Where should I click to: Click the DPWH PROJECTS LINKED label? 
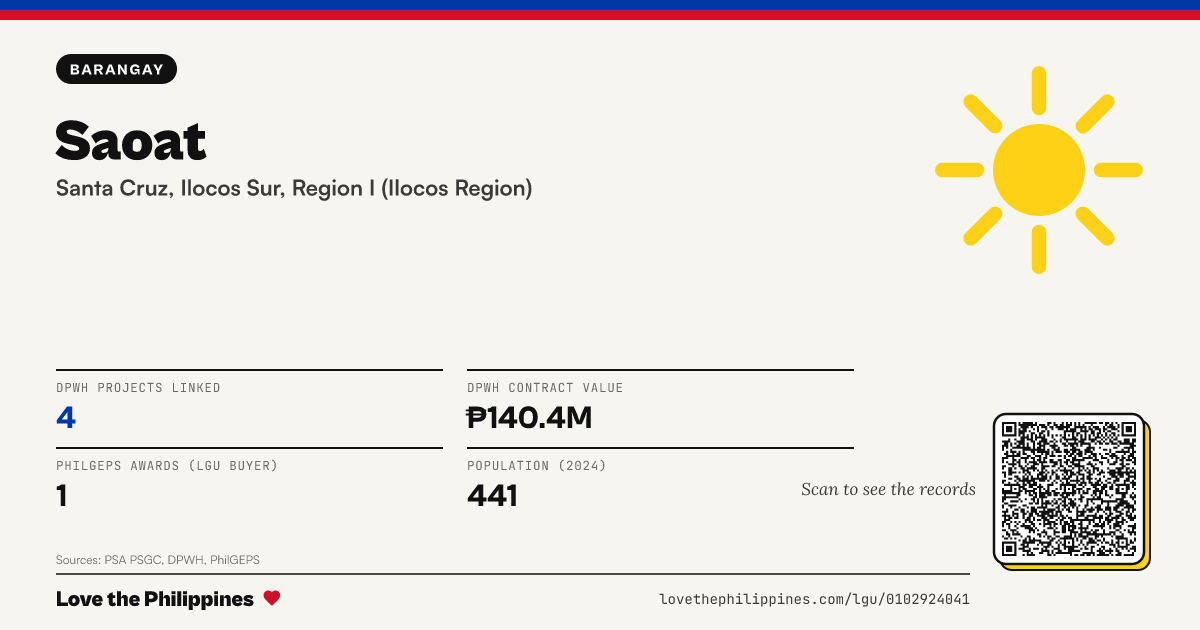click(x=138, y=388)
